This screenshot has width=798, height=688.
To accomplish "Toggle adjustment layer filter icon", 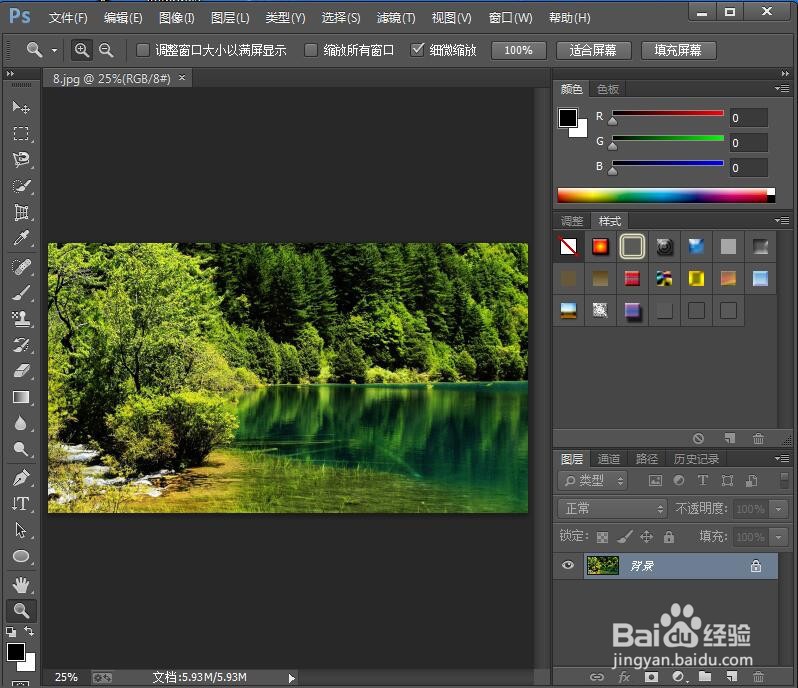I will pyautogui.click(x=679, y=480).
